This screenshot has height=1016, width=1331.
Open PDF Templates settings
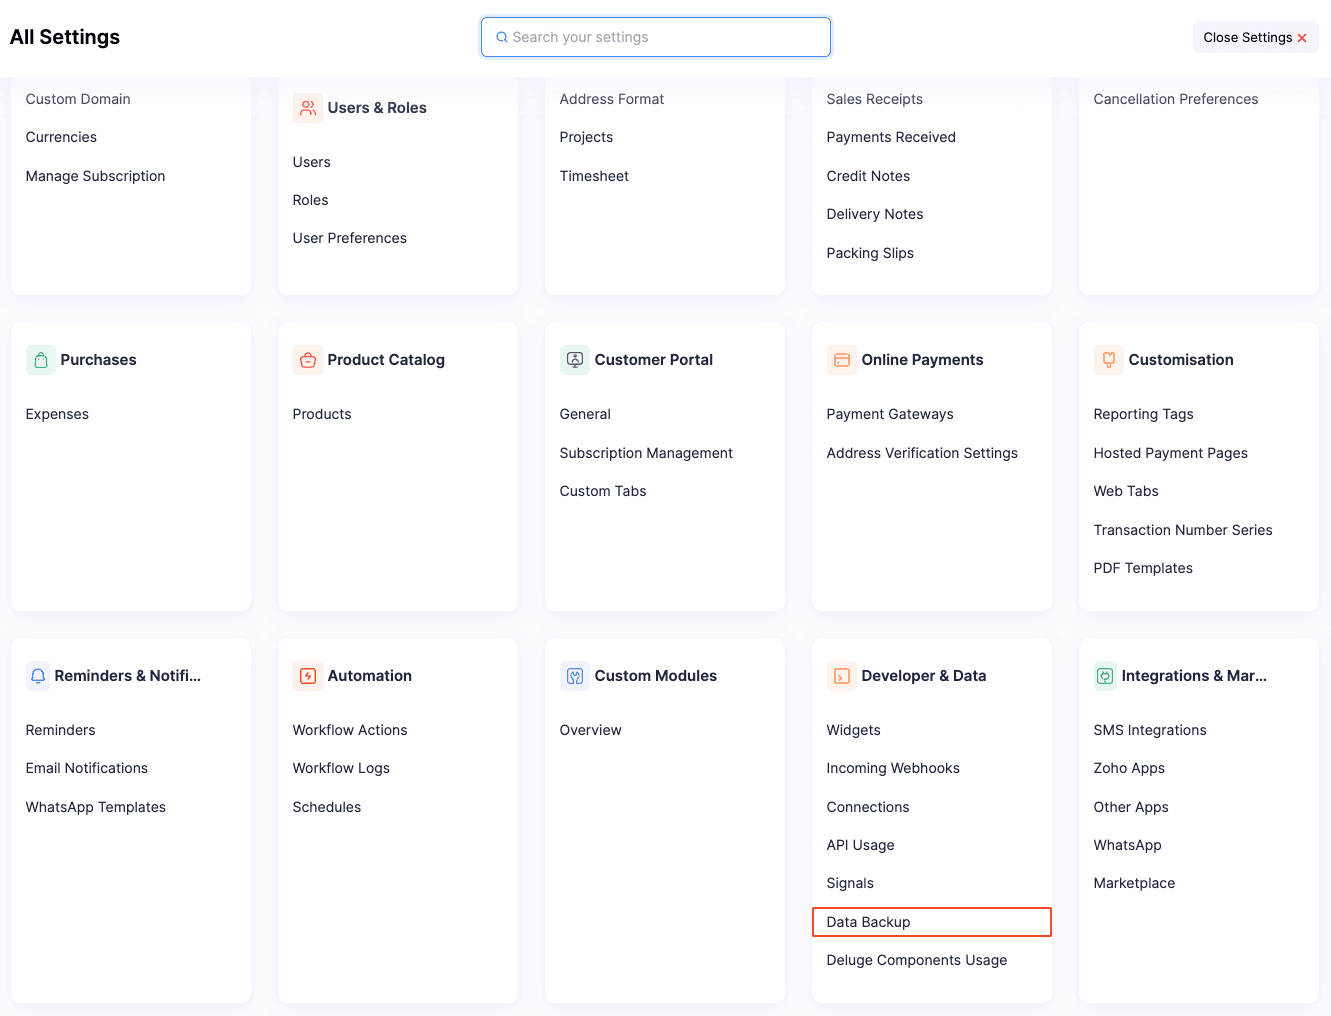click(x=1143, y=568)
